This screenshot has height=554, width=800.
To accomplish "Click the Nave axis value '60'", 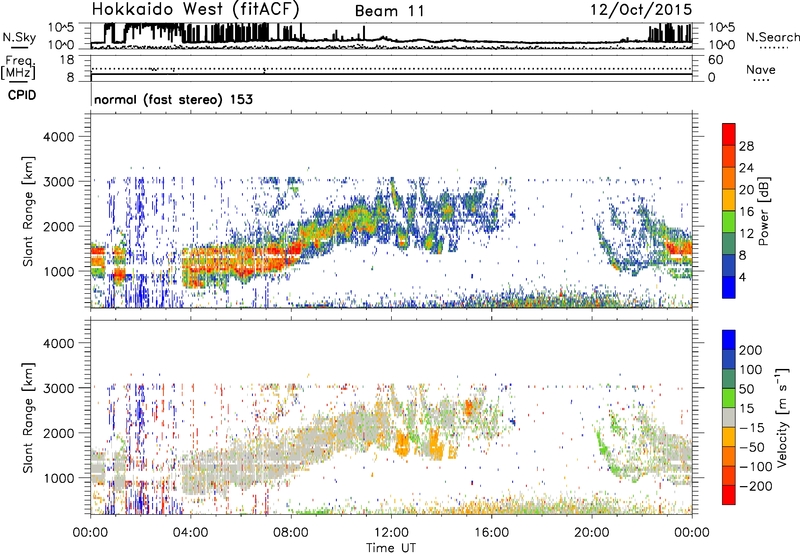I will click(x=715, y=60).
